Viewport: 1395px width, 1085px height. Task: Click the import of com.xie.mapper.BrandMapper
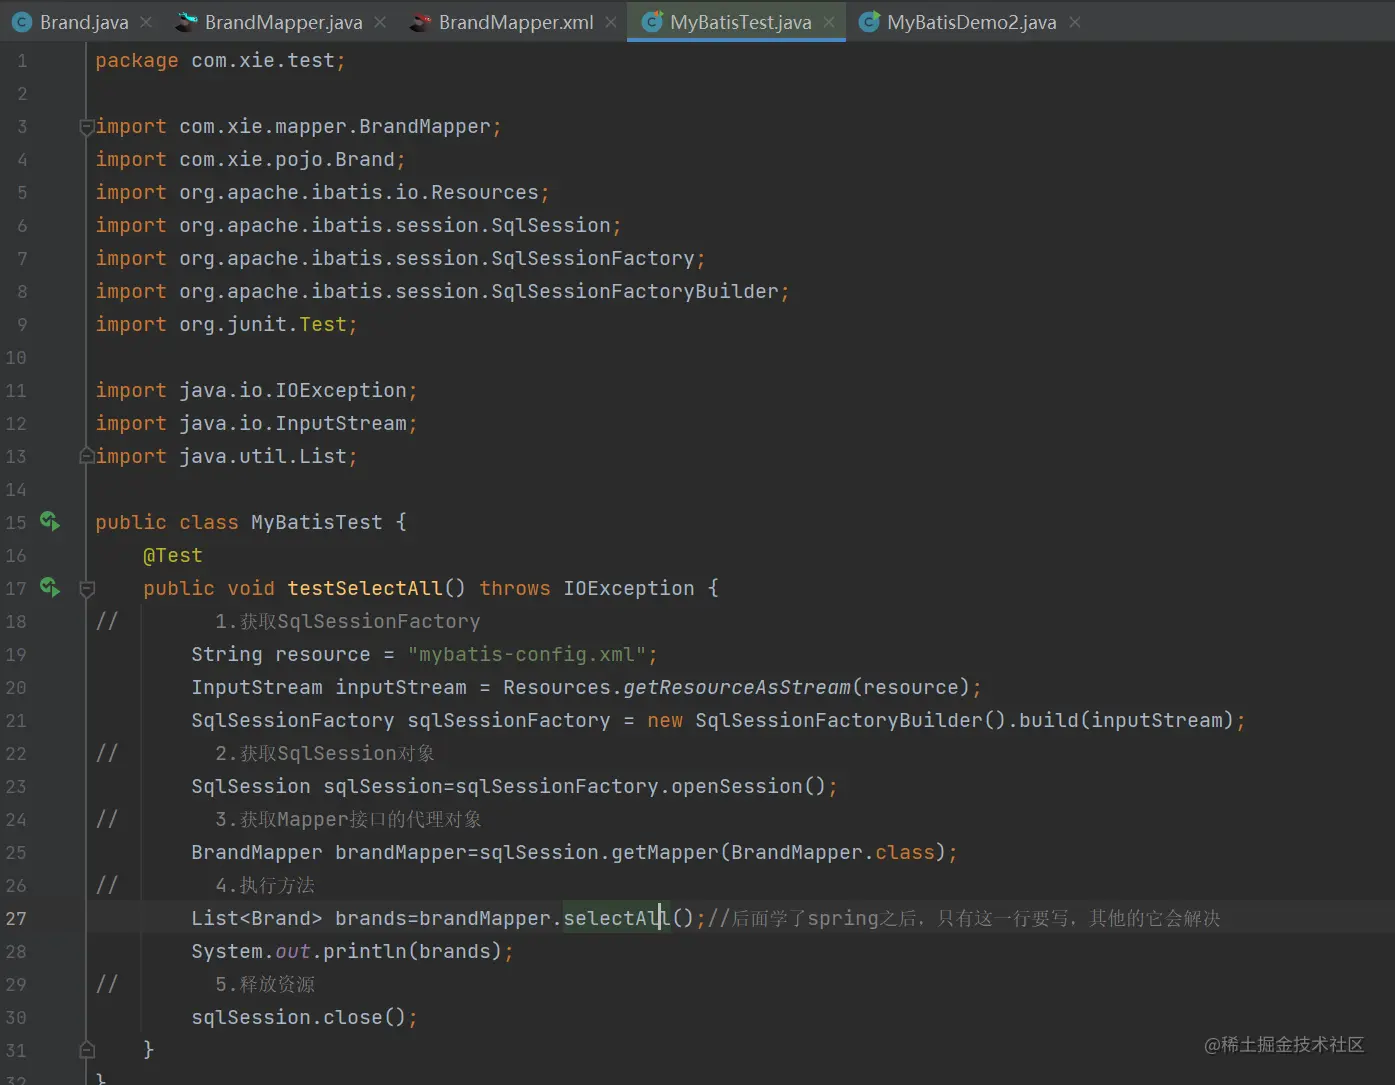298,127
